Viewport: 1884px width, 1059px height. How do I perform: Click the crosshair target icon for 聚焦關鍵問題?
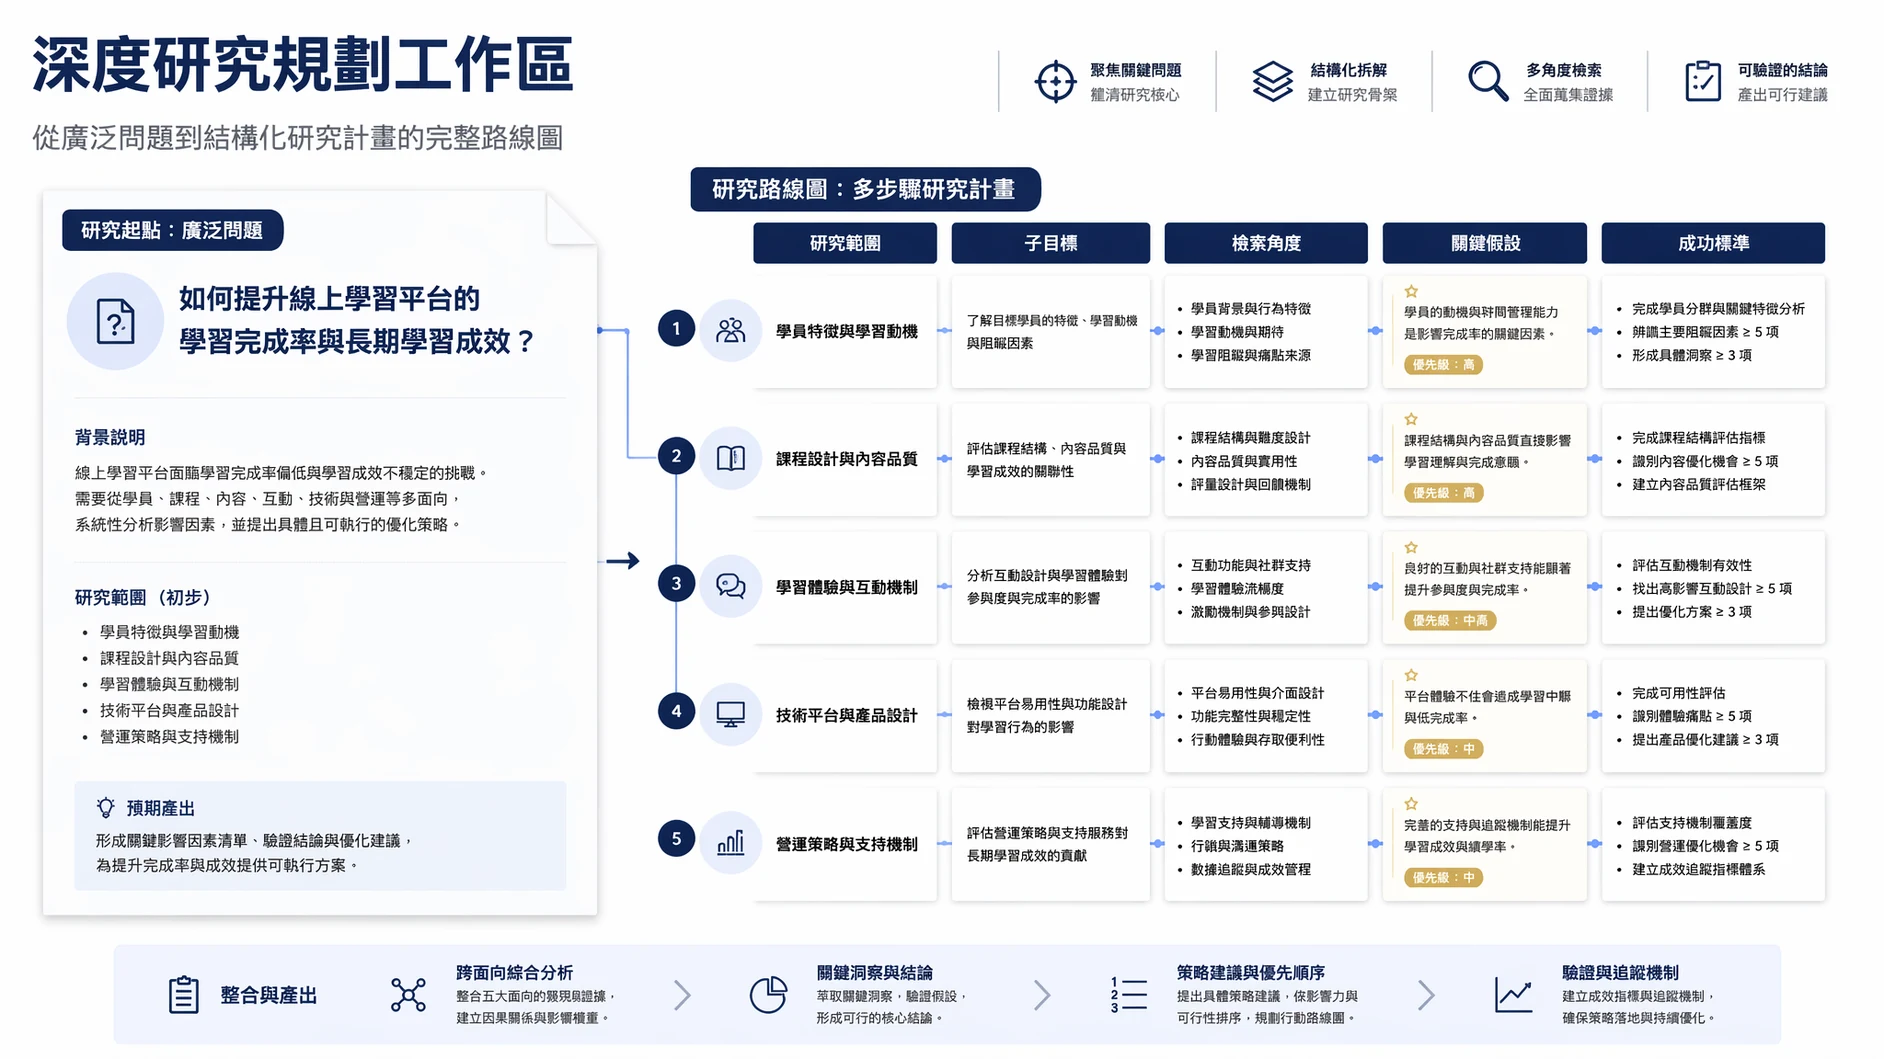(x=1055, y=82)
